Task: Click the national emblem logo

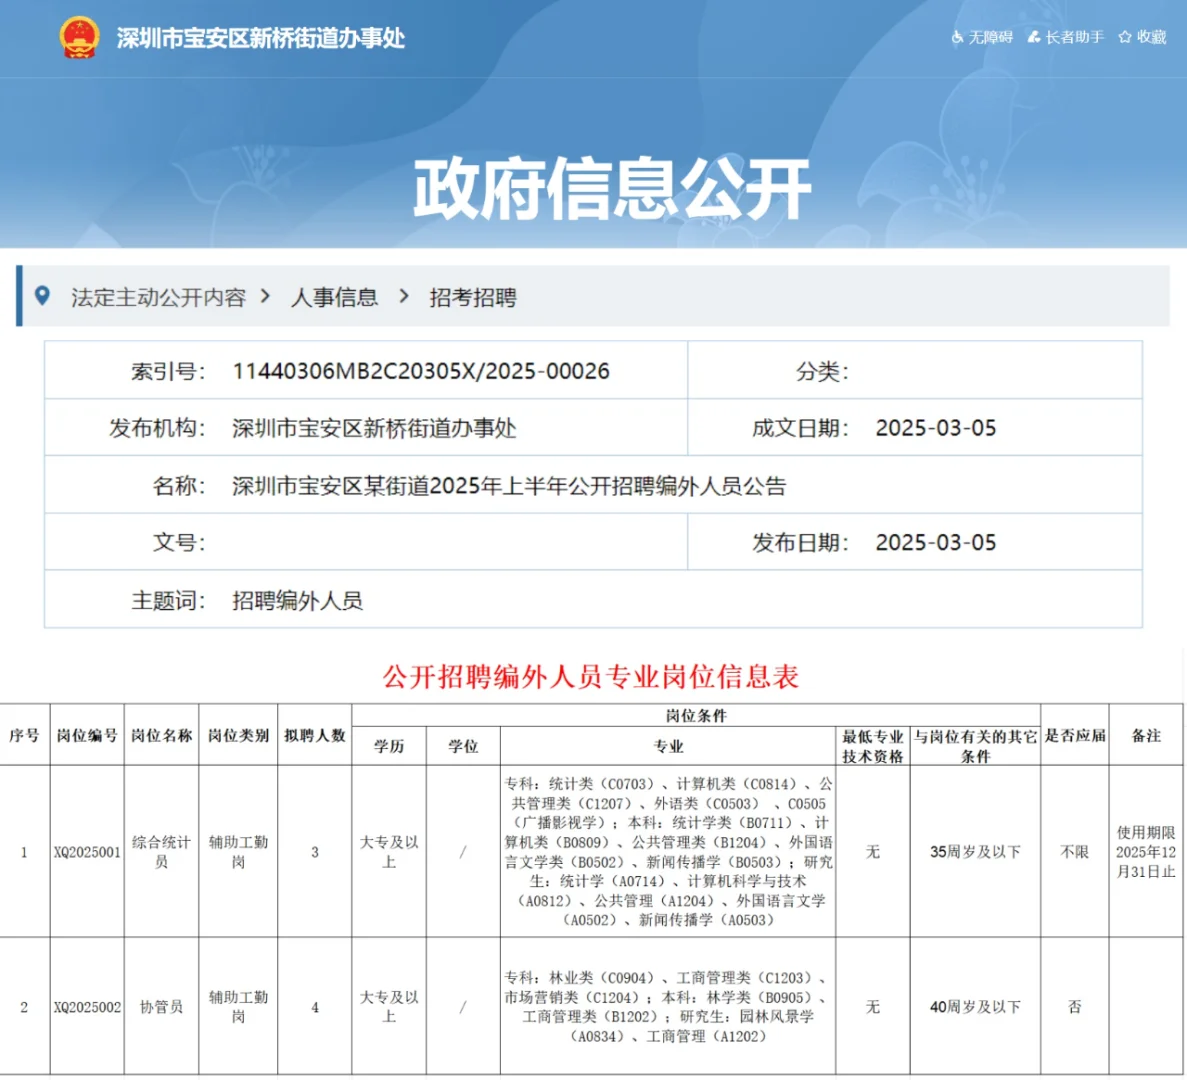Action: 79,36
